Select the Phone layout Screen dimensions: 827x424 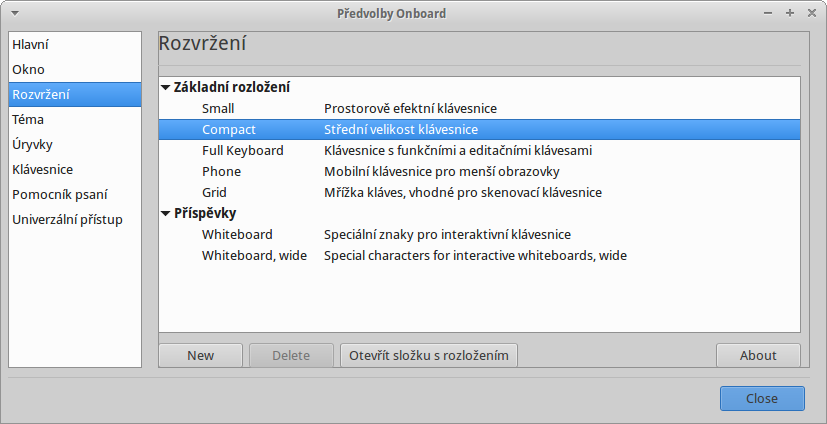(479, 172)
